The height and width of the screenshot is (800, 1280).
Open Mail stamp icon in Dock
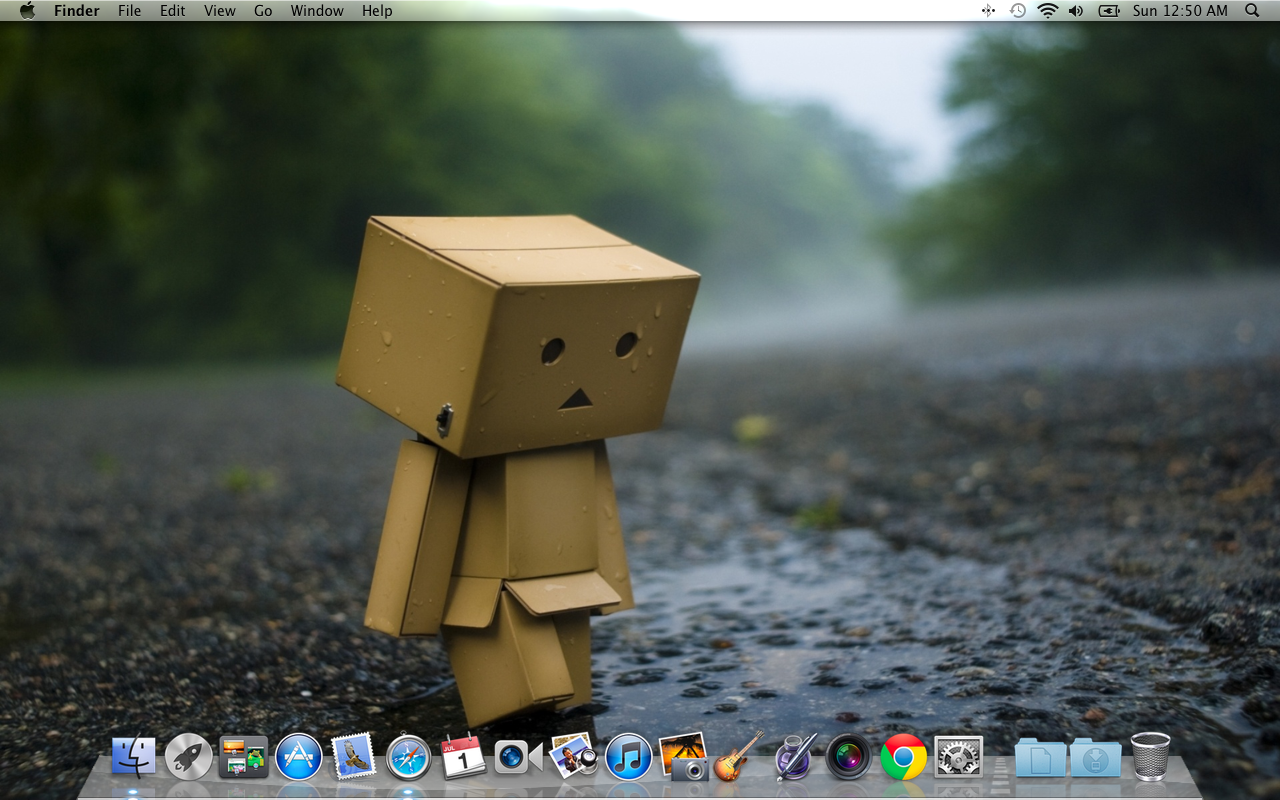point(353,756)
